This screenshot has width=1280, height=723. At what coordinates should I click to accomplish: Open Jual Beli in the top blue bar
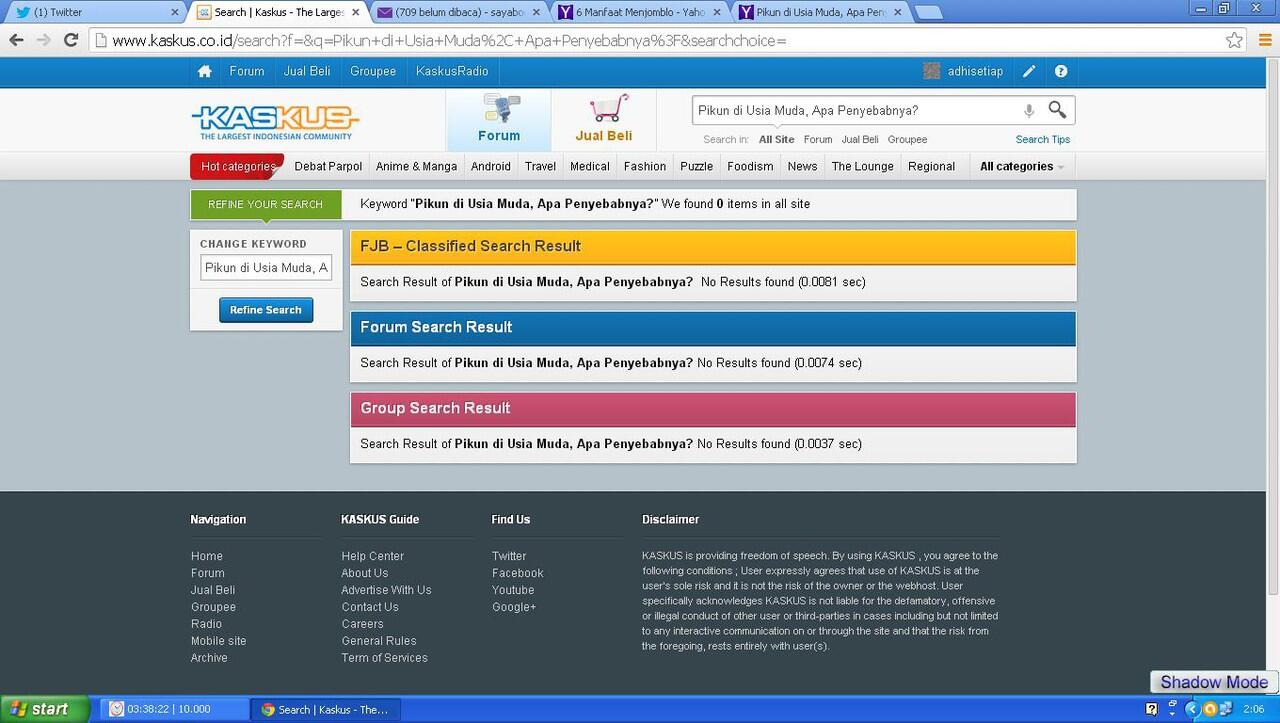[x=307, y=71]
